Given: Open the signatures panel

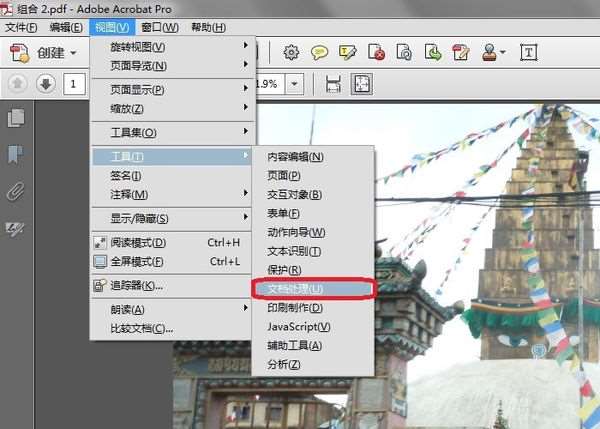Looking at the screenshot, I should coord(15,228).
